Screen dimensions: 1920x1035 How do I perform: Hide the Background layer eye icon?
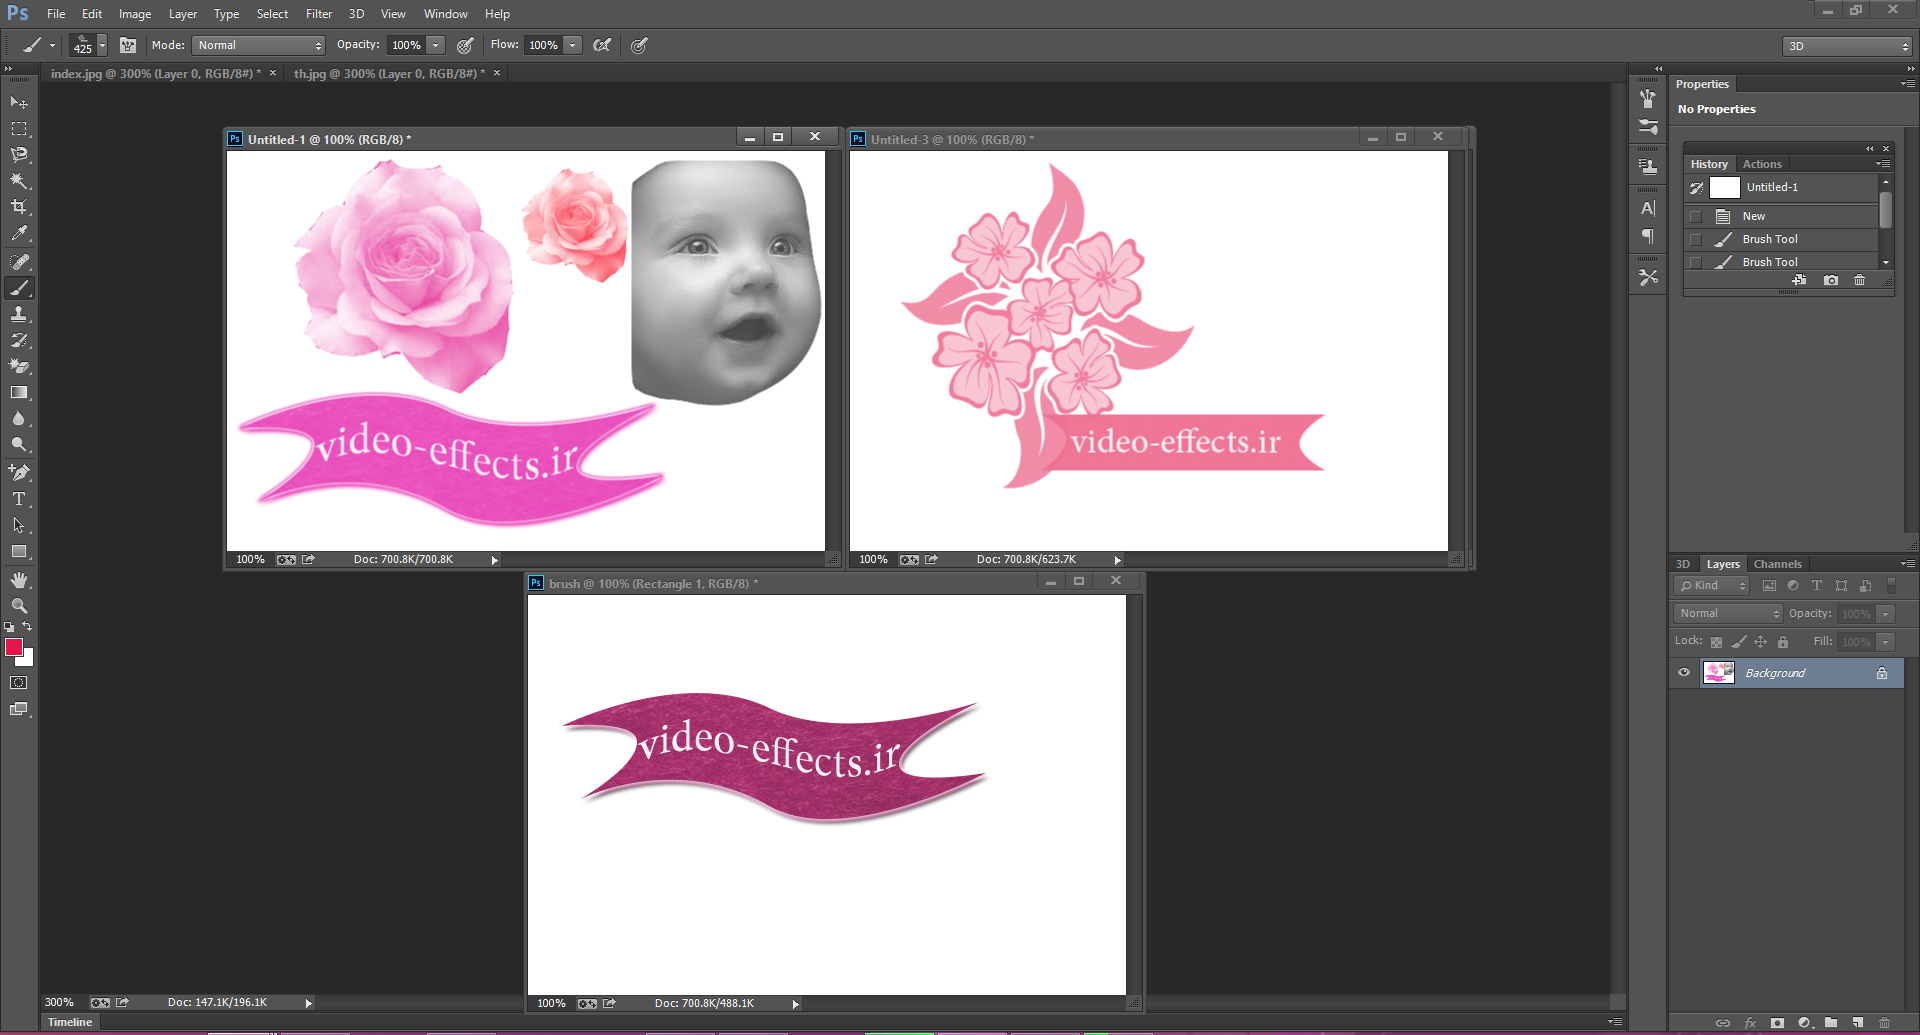tap(1684, 673)
